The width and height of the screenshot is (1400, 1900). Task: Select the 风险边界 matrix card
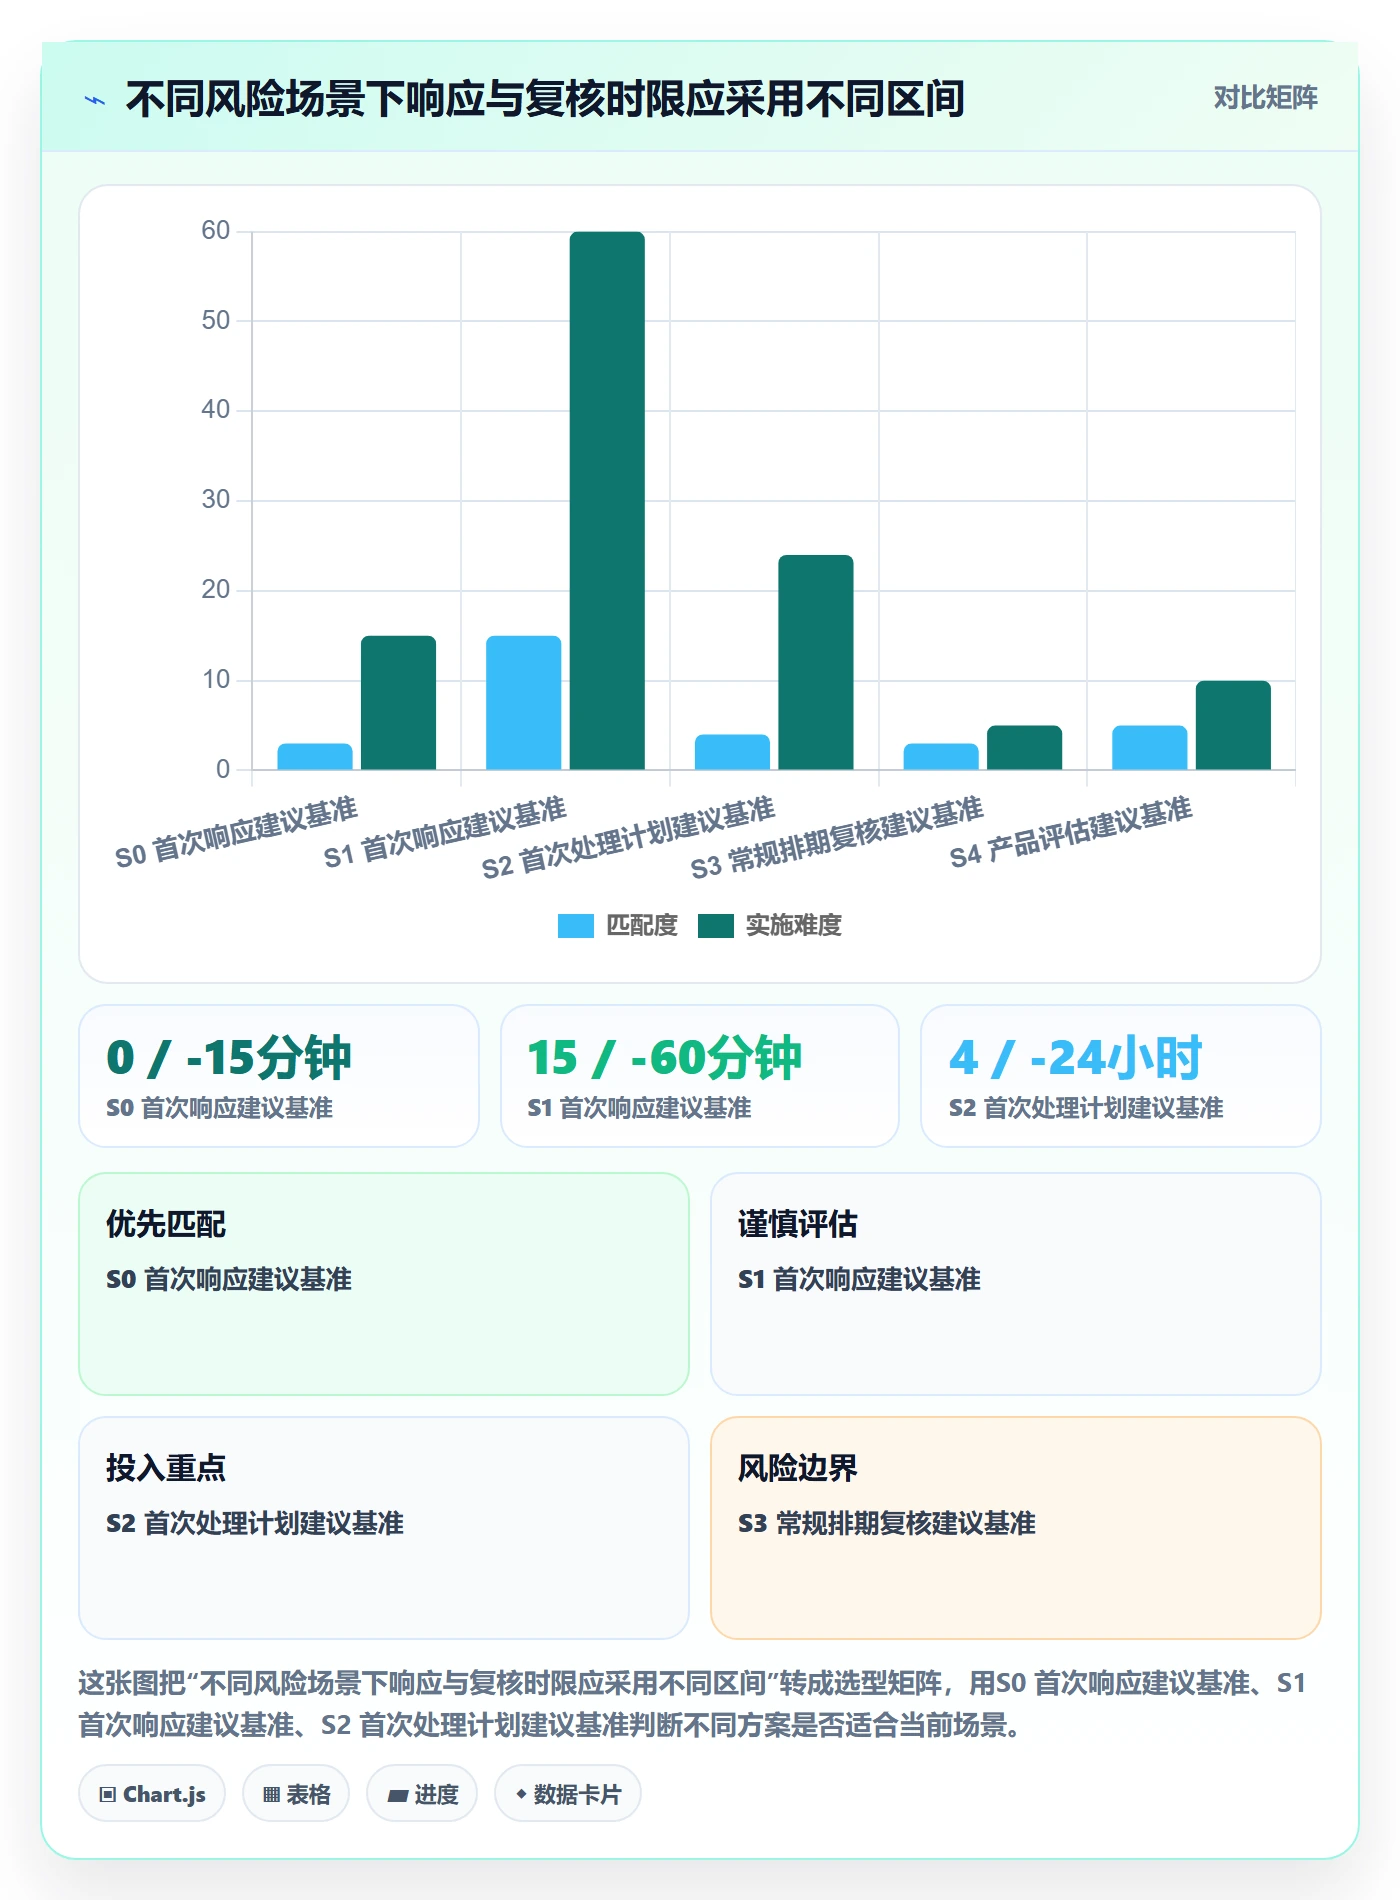pos(1016,1528)
